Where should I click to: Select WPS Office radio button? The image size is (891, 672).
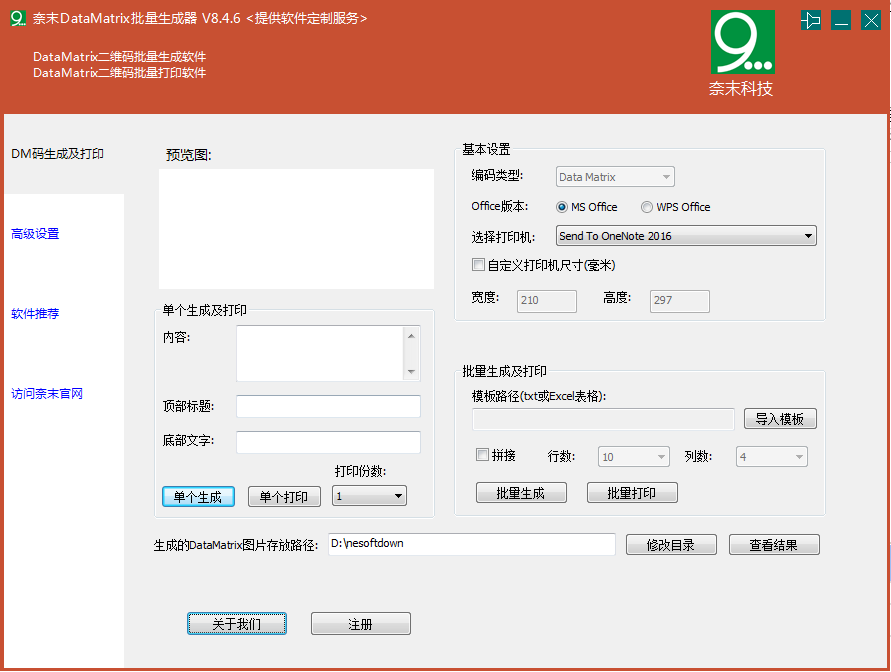647,207
